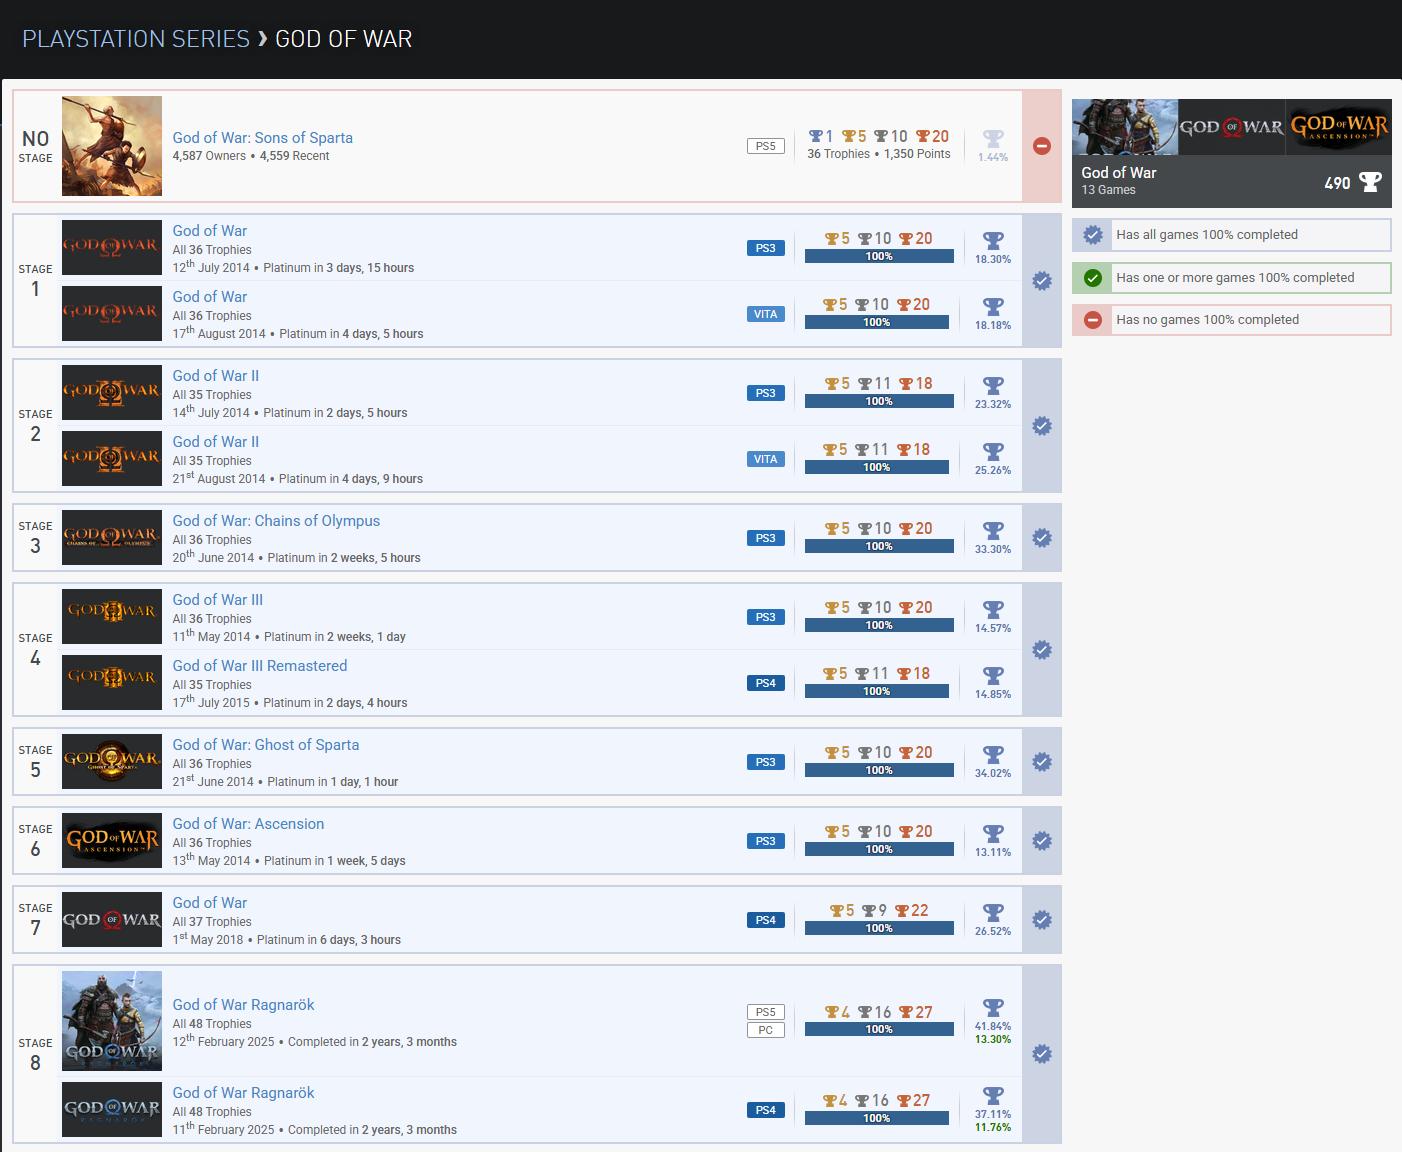This screenshot has height=1152, width=1402.
Task: Click the 26.52% platinum trophy icon
Action: coord(993,913)
